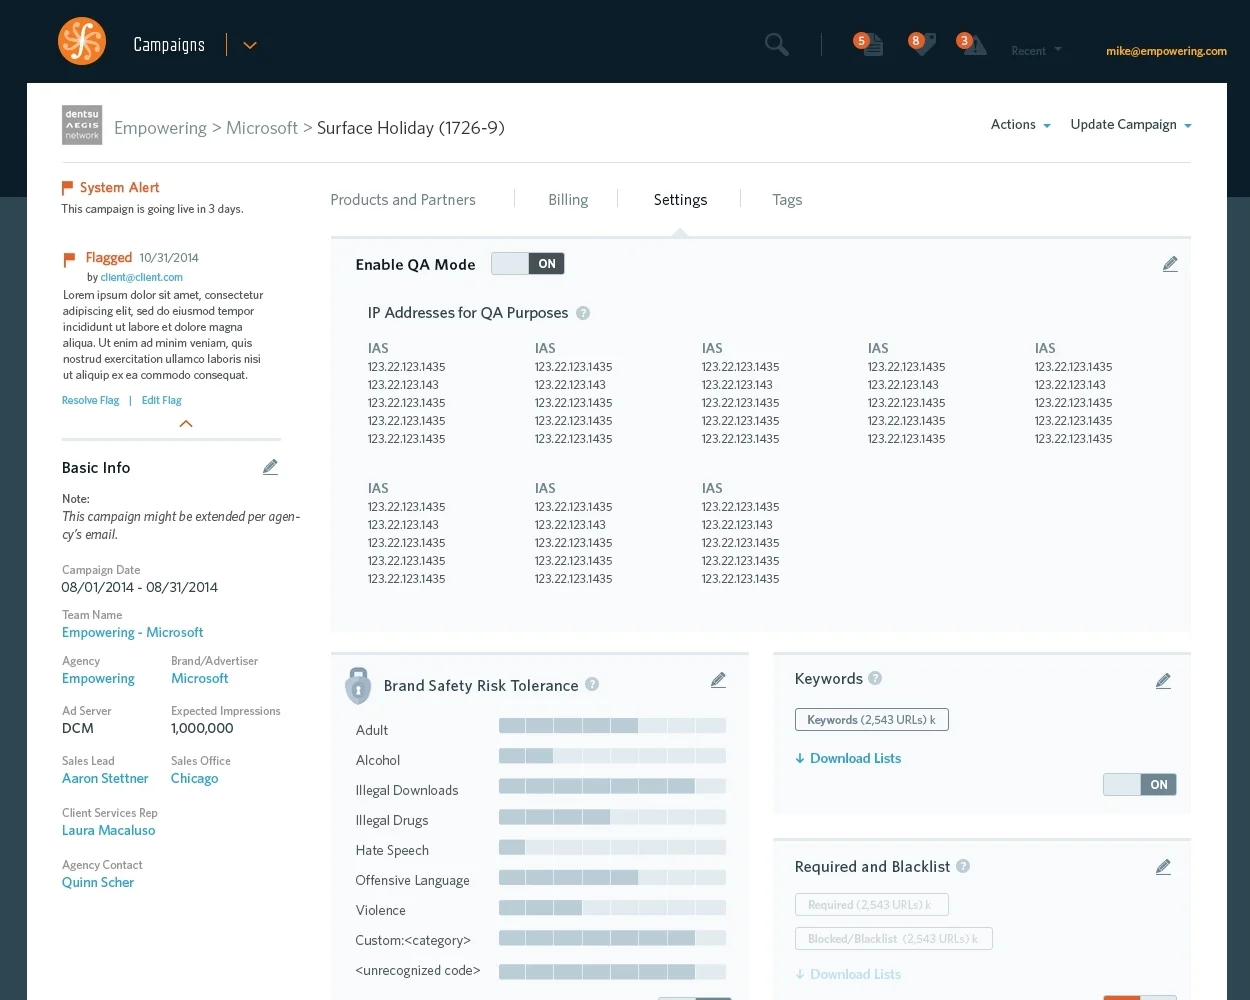The image size is (1250, 1000).
Task: Edit Brand Safety Risk Tolerance settings
Action: coord(718,680)
